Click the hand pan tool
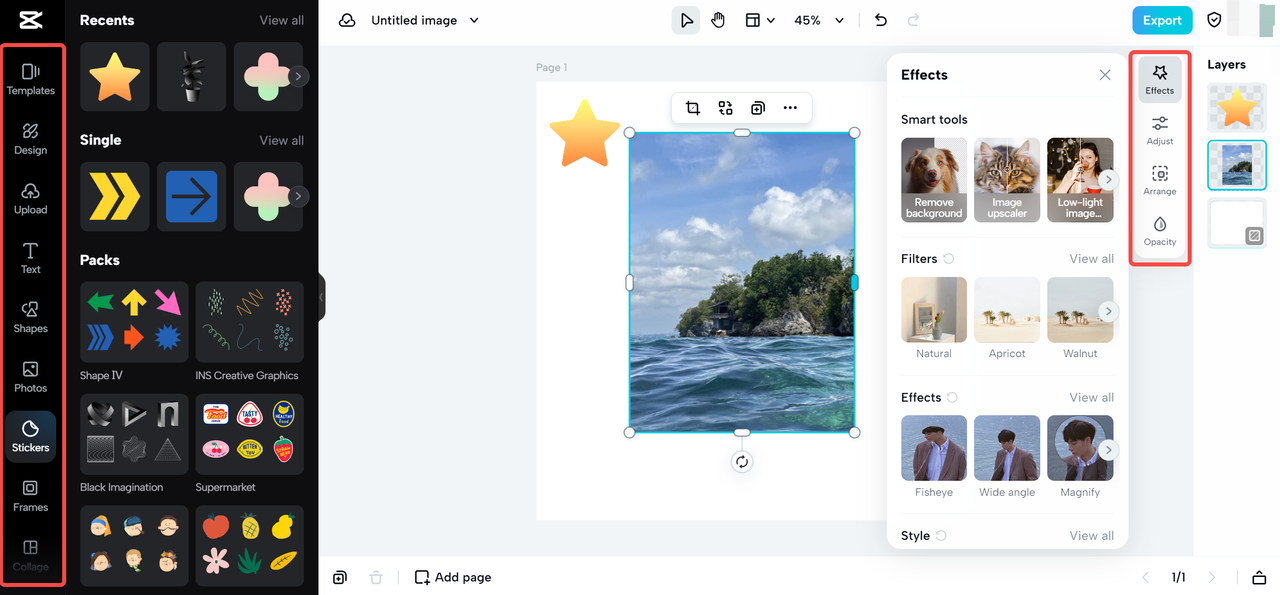The width and height of the screenshot is (1280, 595). [718, 20]
